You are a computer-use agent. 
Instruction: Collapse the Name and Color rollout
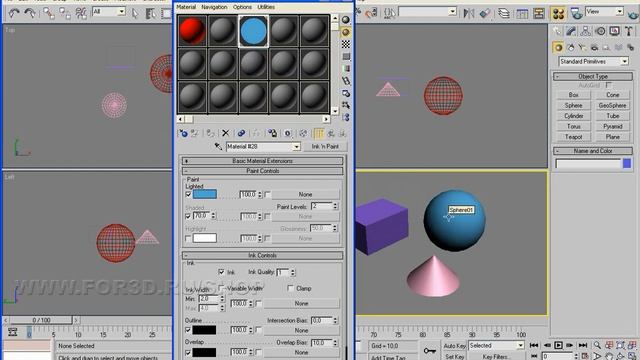pyautogui.click(x=593, y=151)
